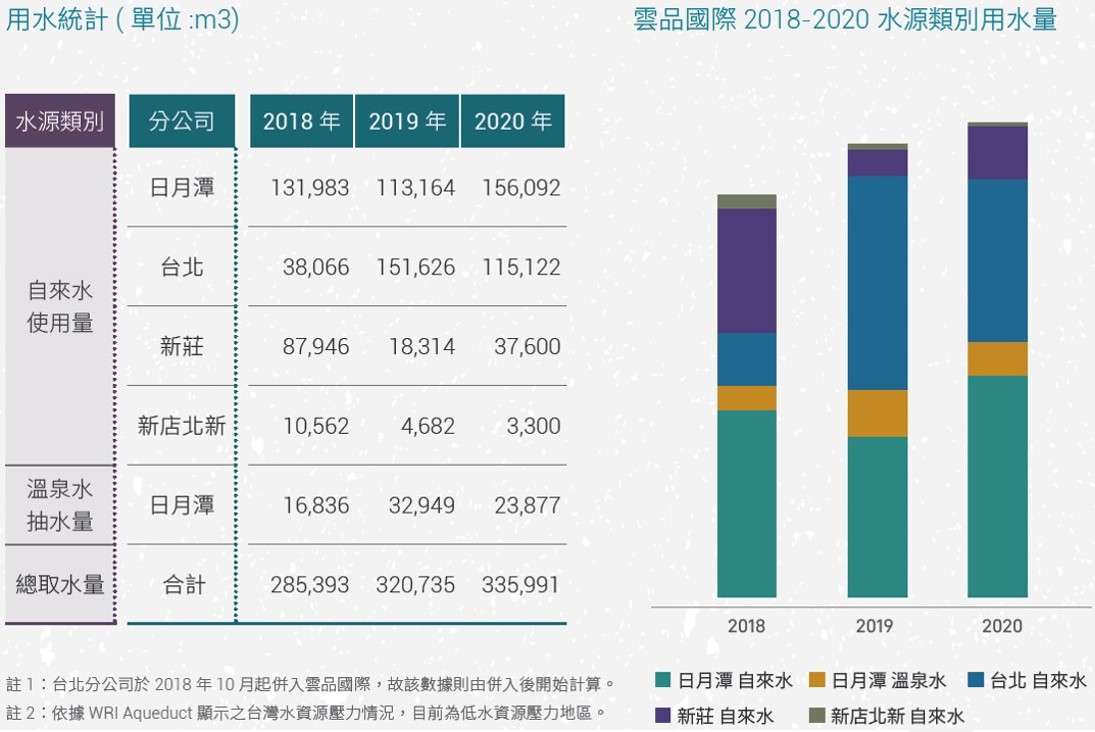Select the value 32,949
Screen dimensions: 1095x732
tap(422, 505)
